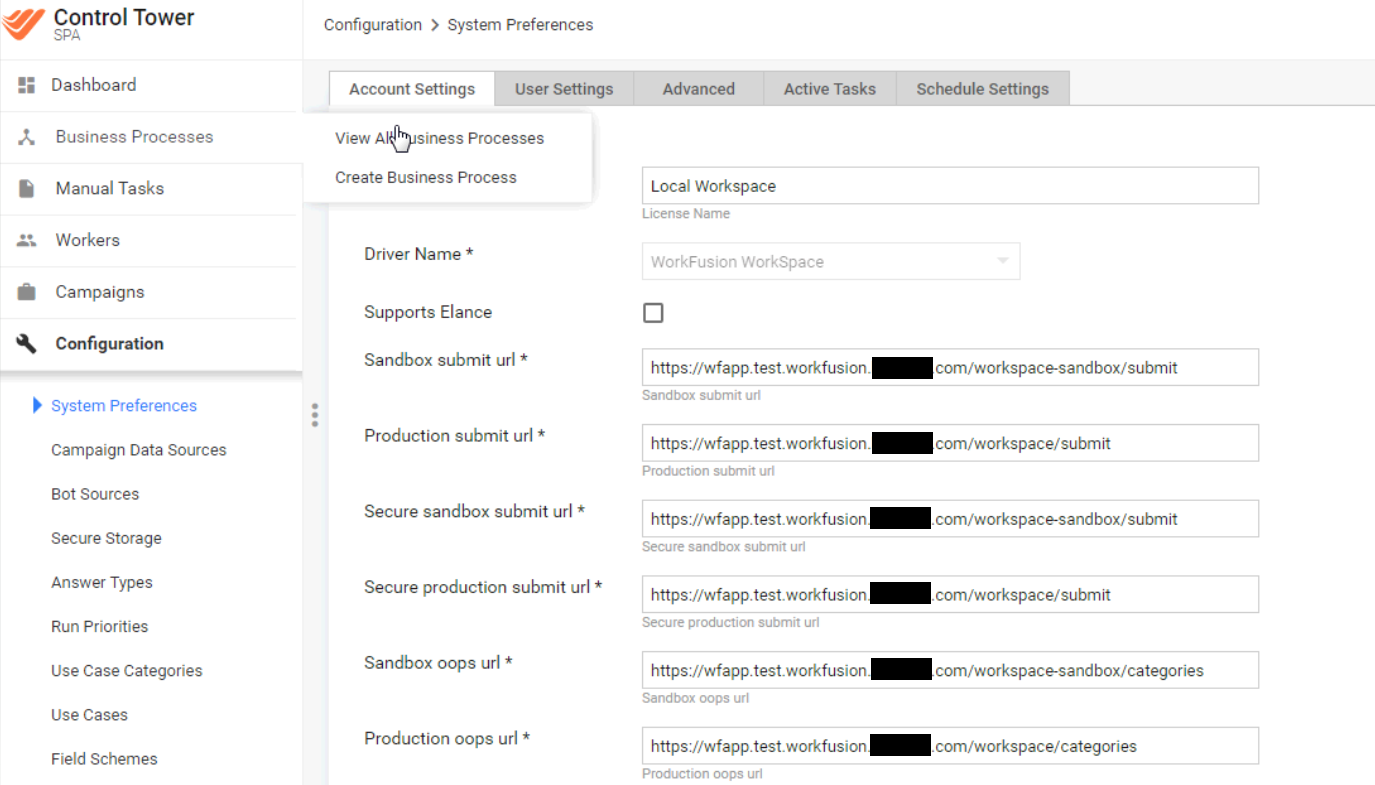The height and width of the screenshot is (785, 1375).
Task: Select System Preferences in the sidebar
Action: [124, 406]
